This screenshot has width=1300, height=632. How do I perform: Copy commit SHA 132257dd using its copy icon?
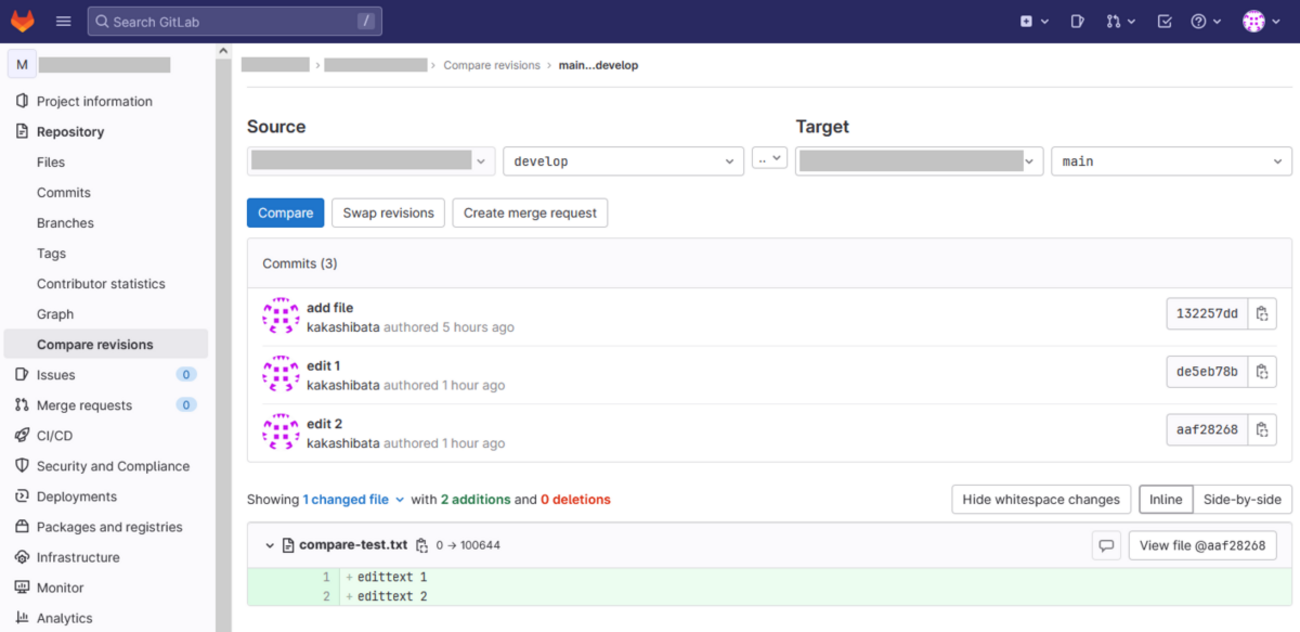point(1262,313)
